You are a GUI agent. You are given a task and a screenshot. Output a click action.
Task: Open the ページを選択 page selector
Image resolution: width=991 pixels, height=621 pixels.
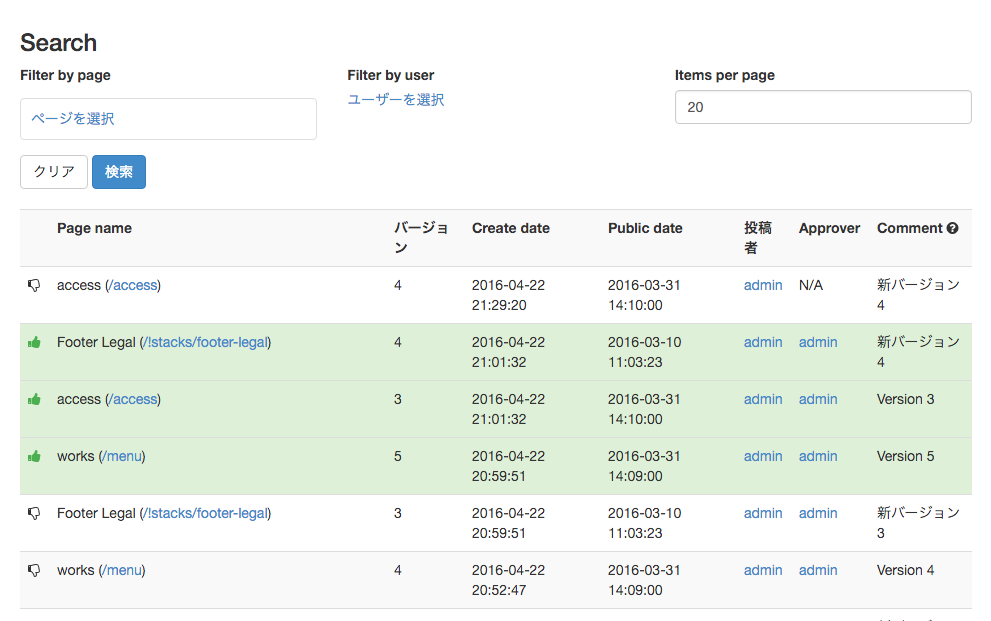[x=168, y=119]
